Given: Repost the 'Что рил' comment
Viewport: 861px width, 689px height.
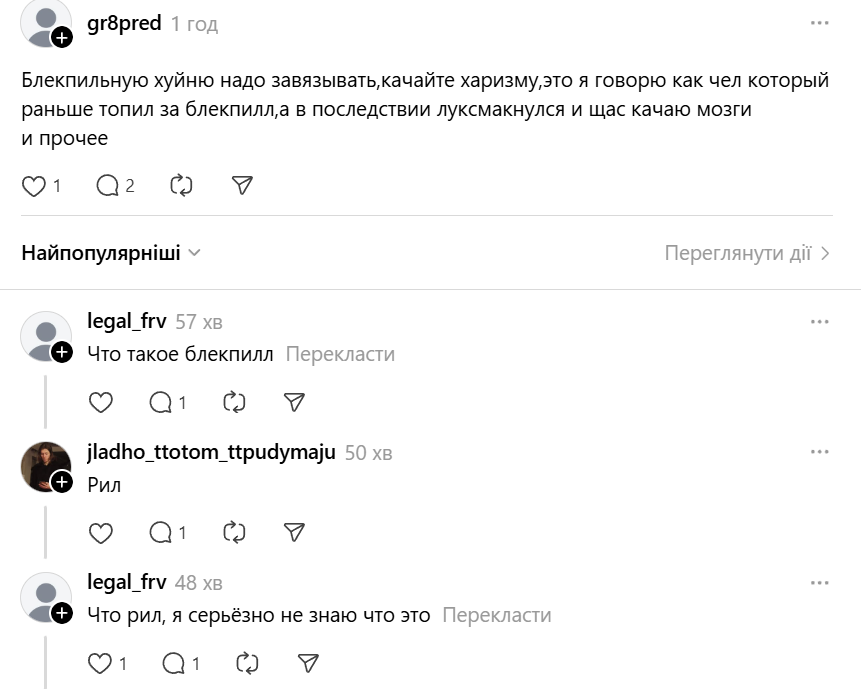Looking at the screenshot, I should (247, 663).
